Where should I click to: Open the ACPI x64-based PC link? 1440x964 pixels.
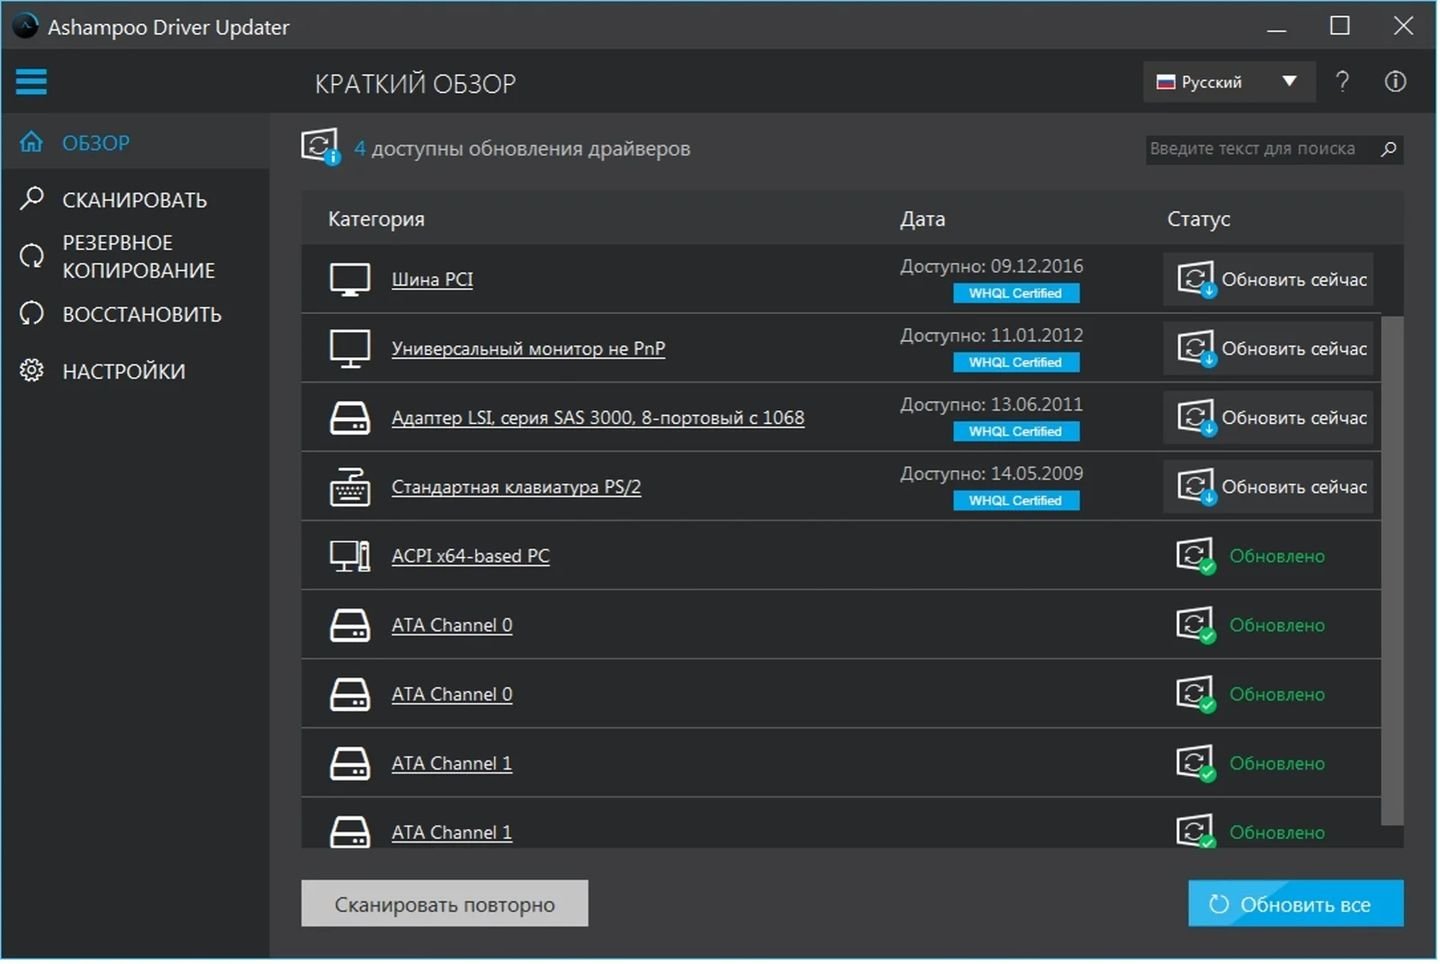click(x=470, y=556)
